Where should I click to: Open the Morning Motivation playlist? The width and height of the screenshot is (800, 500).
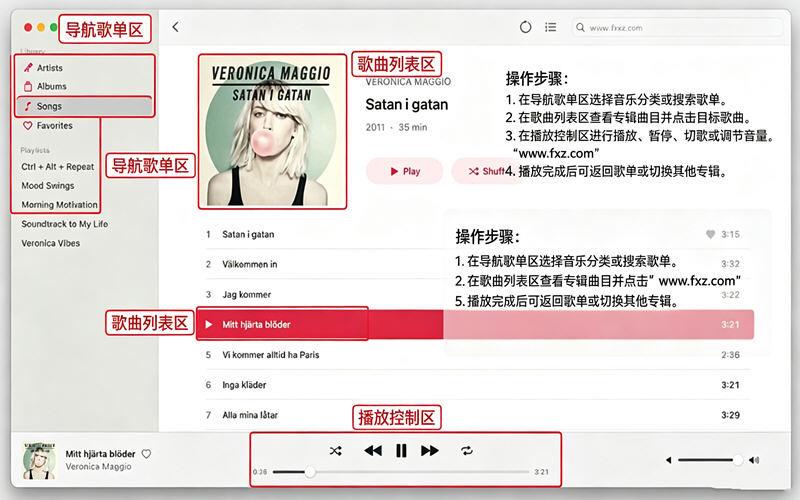coord(59,205)
